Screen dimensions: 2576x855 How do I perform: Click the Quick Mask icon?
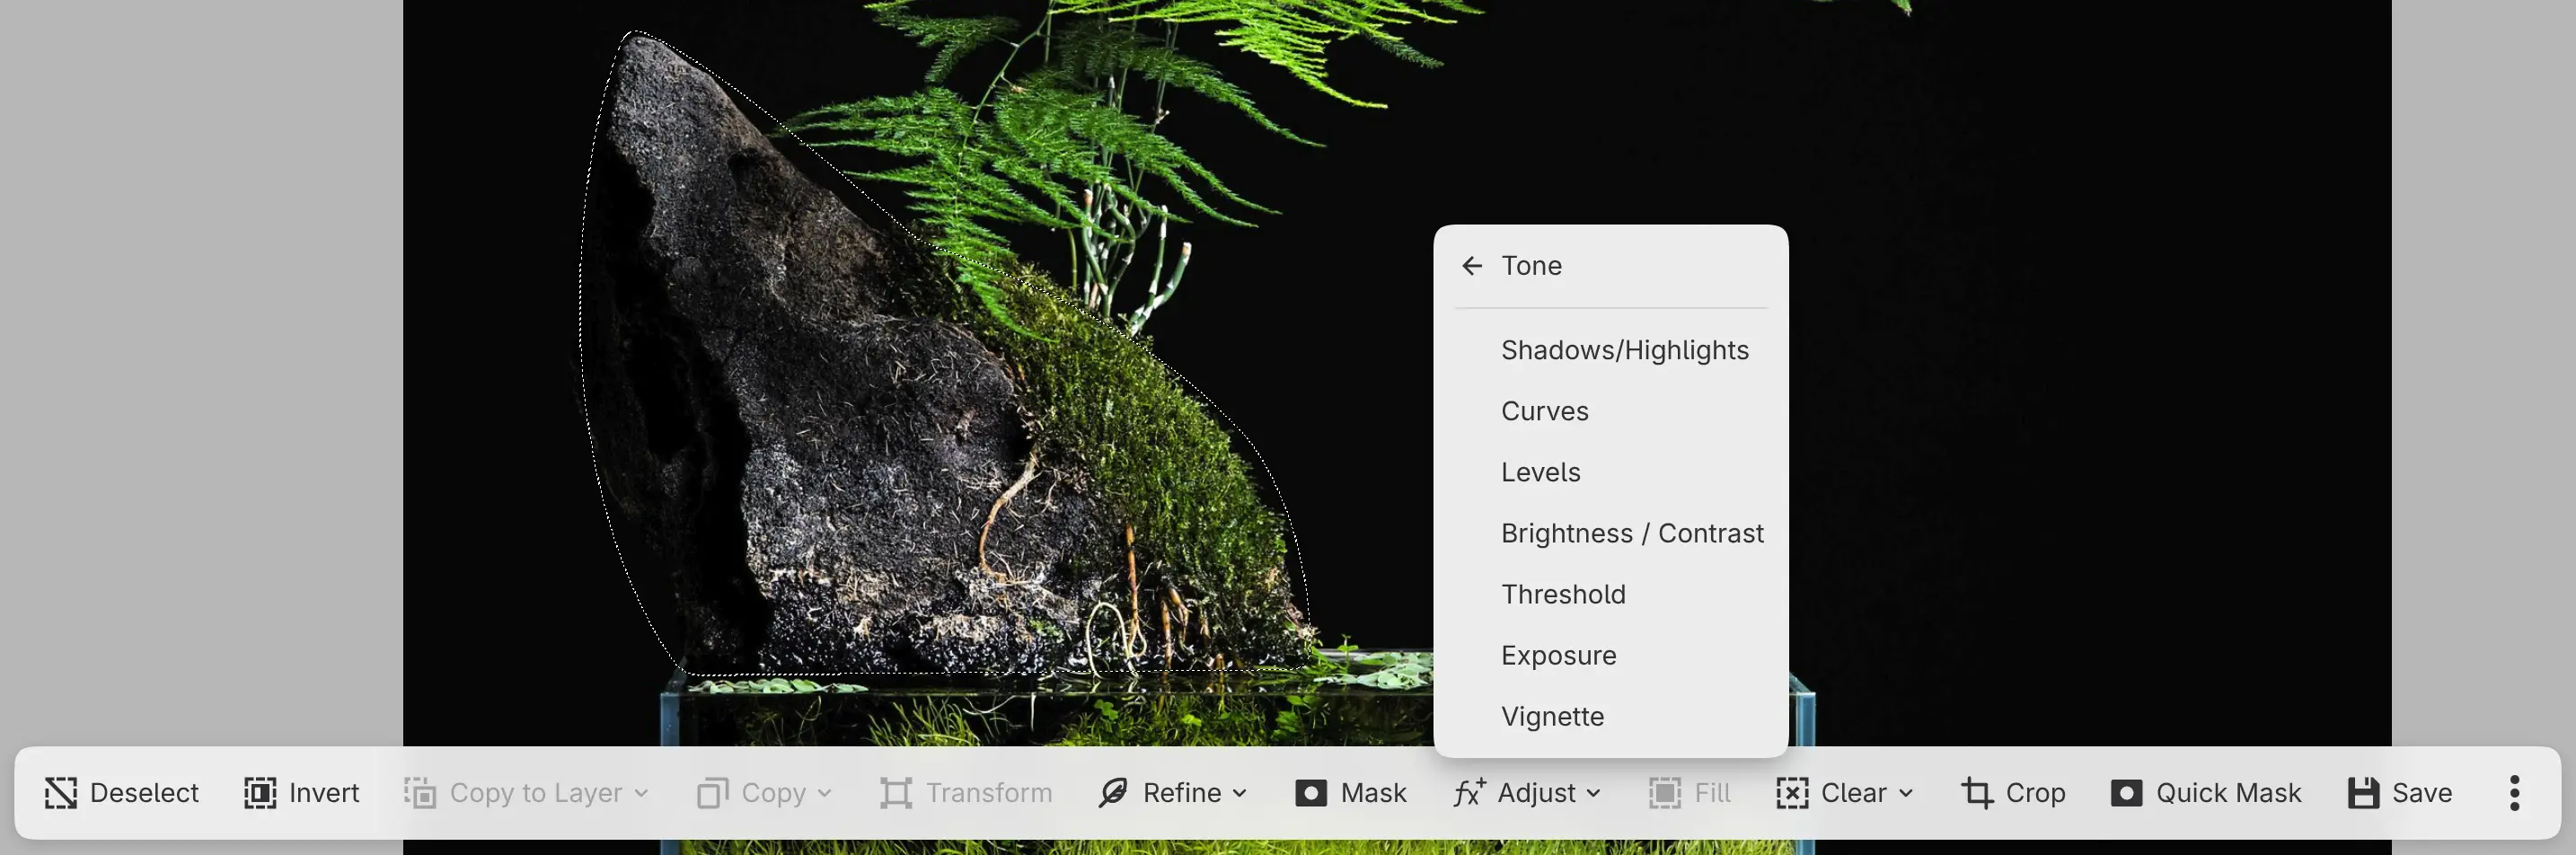[2126, 793]
